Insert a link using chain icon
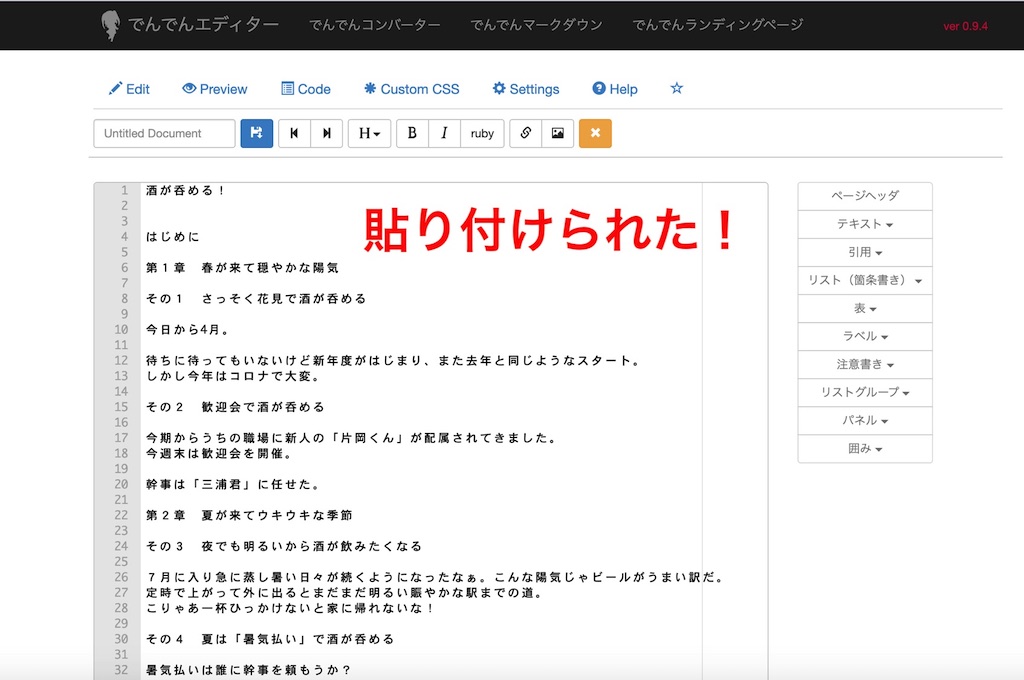The width and height of the screenshot is (1024, 680). pos(526,133)
